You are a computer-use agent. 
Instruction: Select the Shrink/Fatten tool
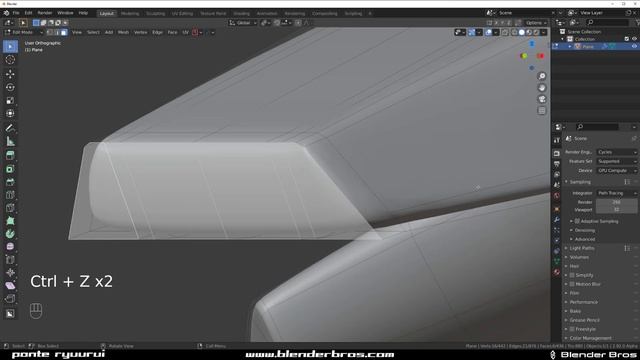click(x=10, y=273)
